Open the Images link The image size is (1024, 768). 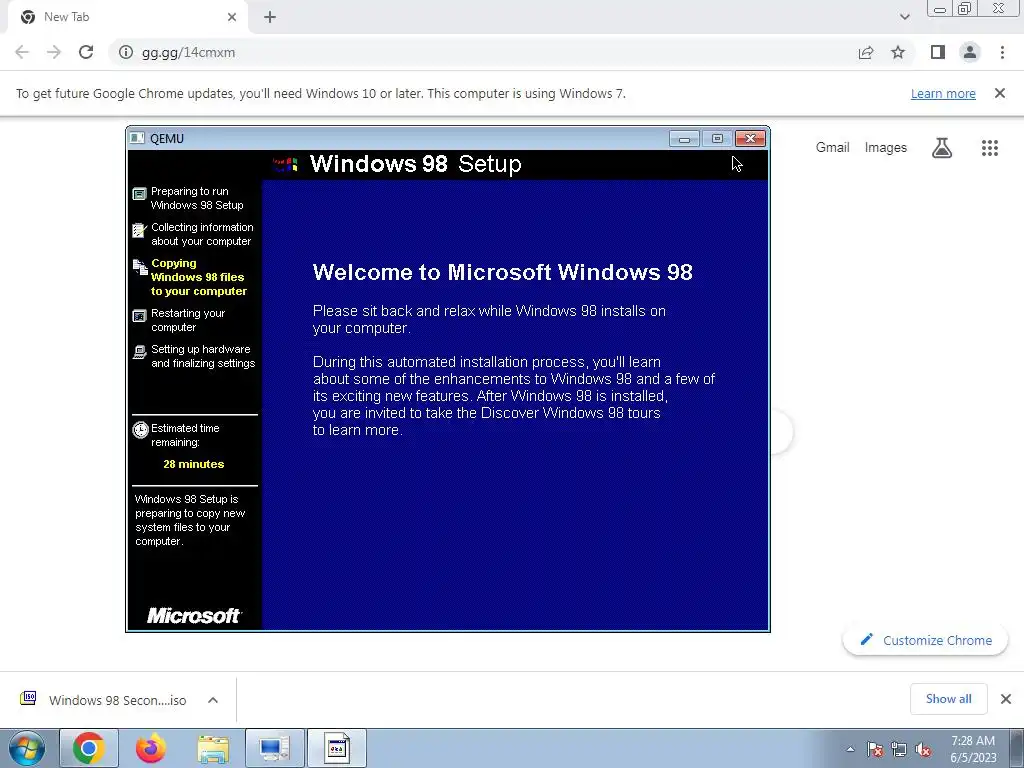(886, 148)
